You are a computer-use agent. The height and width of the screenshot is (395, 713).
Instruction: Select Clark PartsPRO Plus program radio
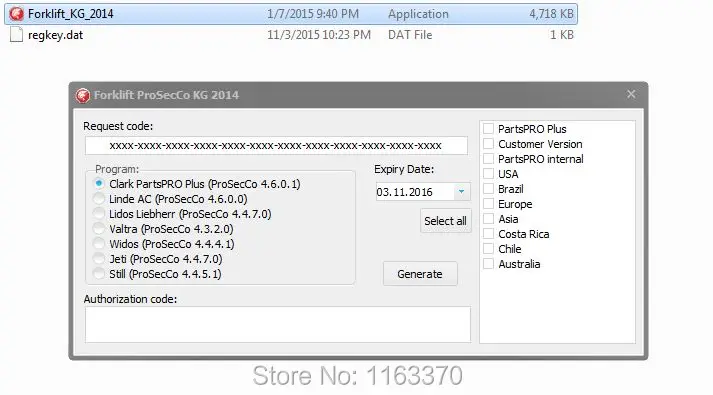pos(99,184)
